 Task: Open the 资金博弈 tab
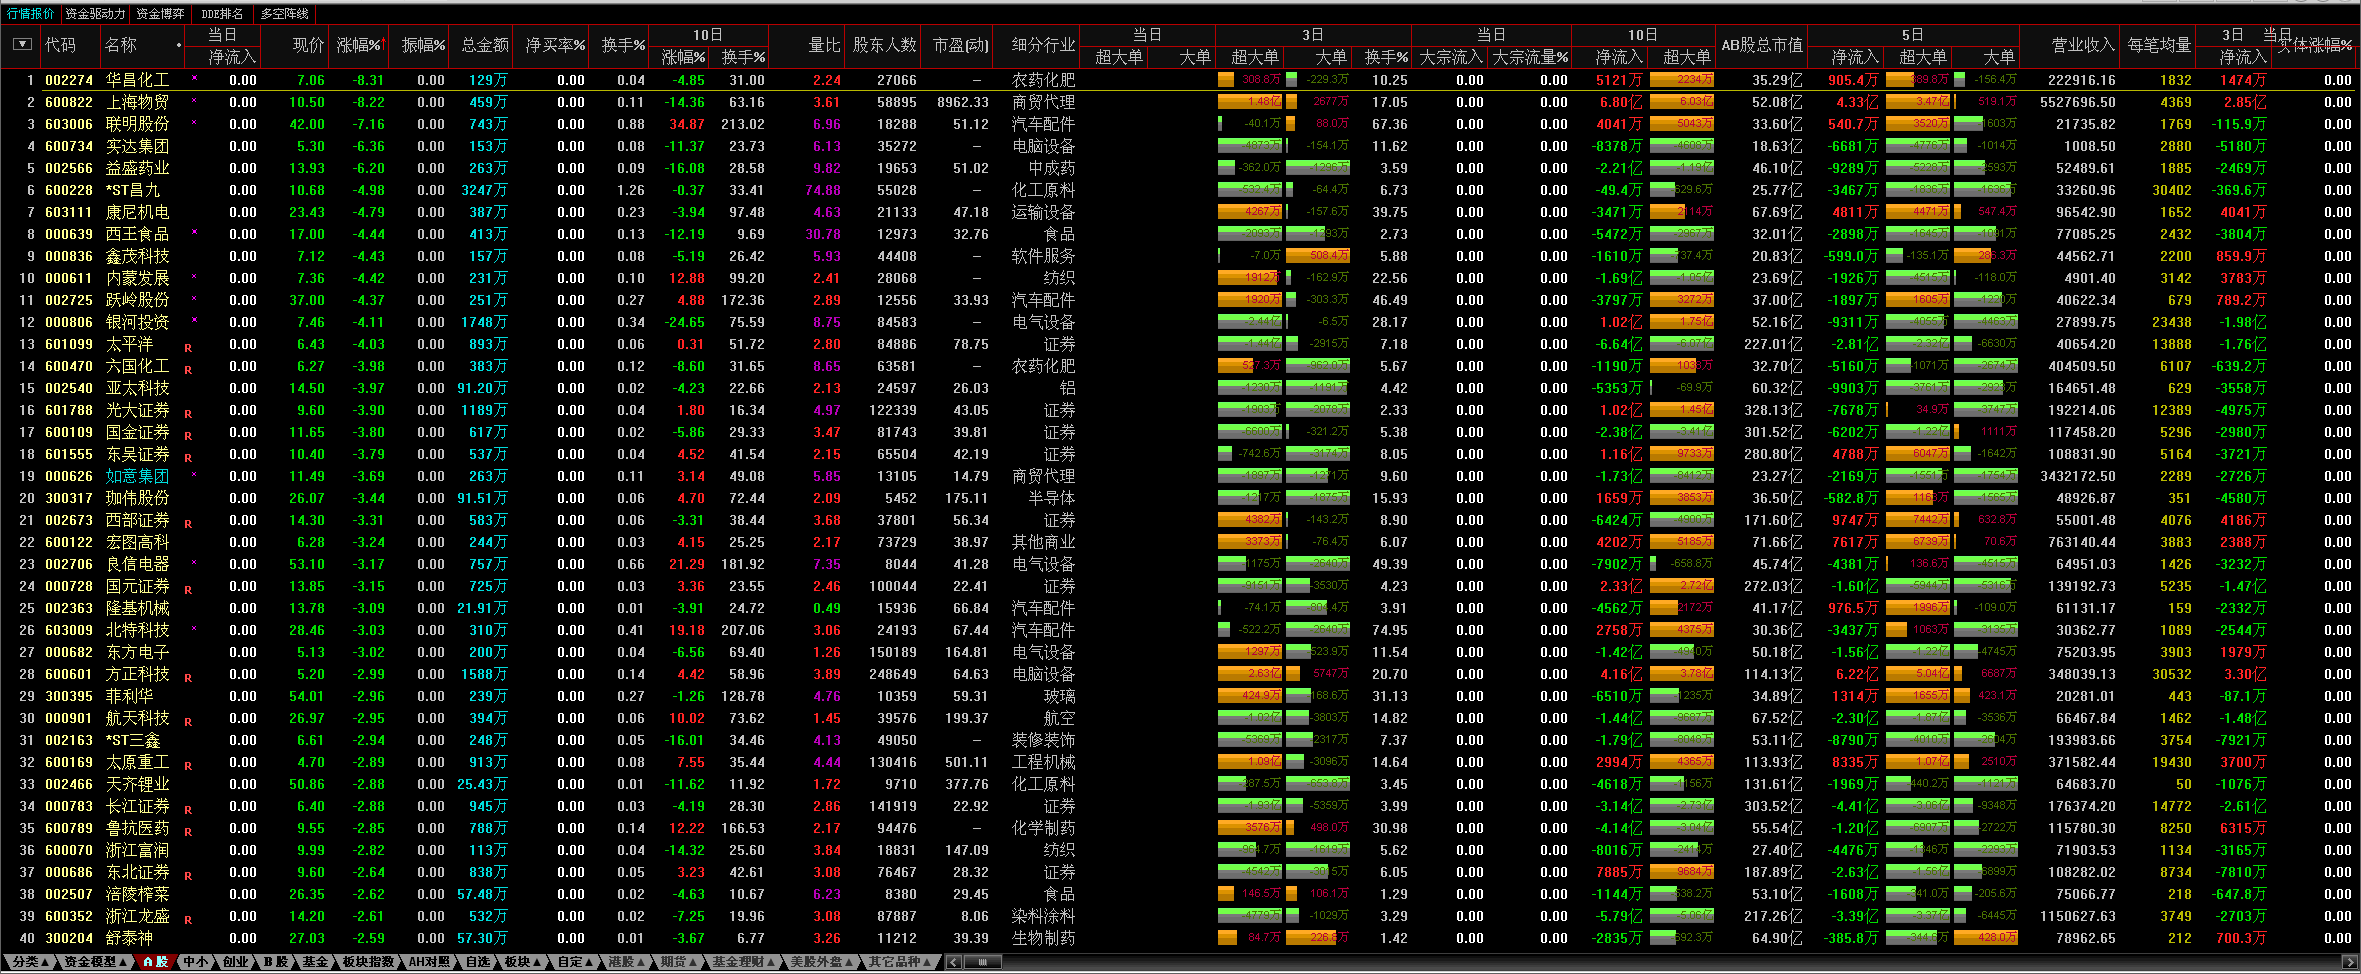[160, 14]
